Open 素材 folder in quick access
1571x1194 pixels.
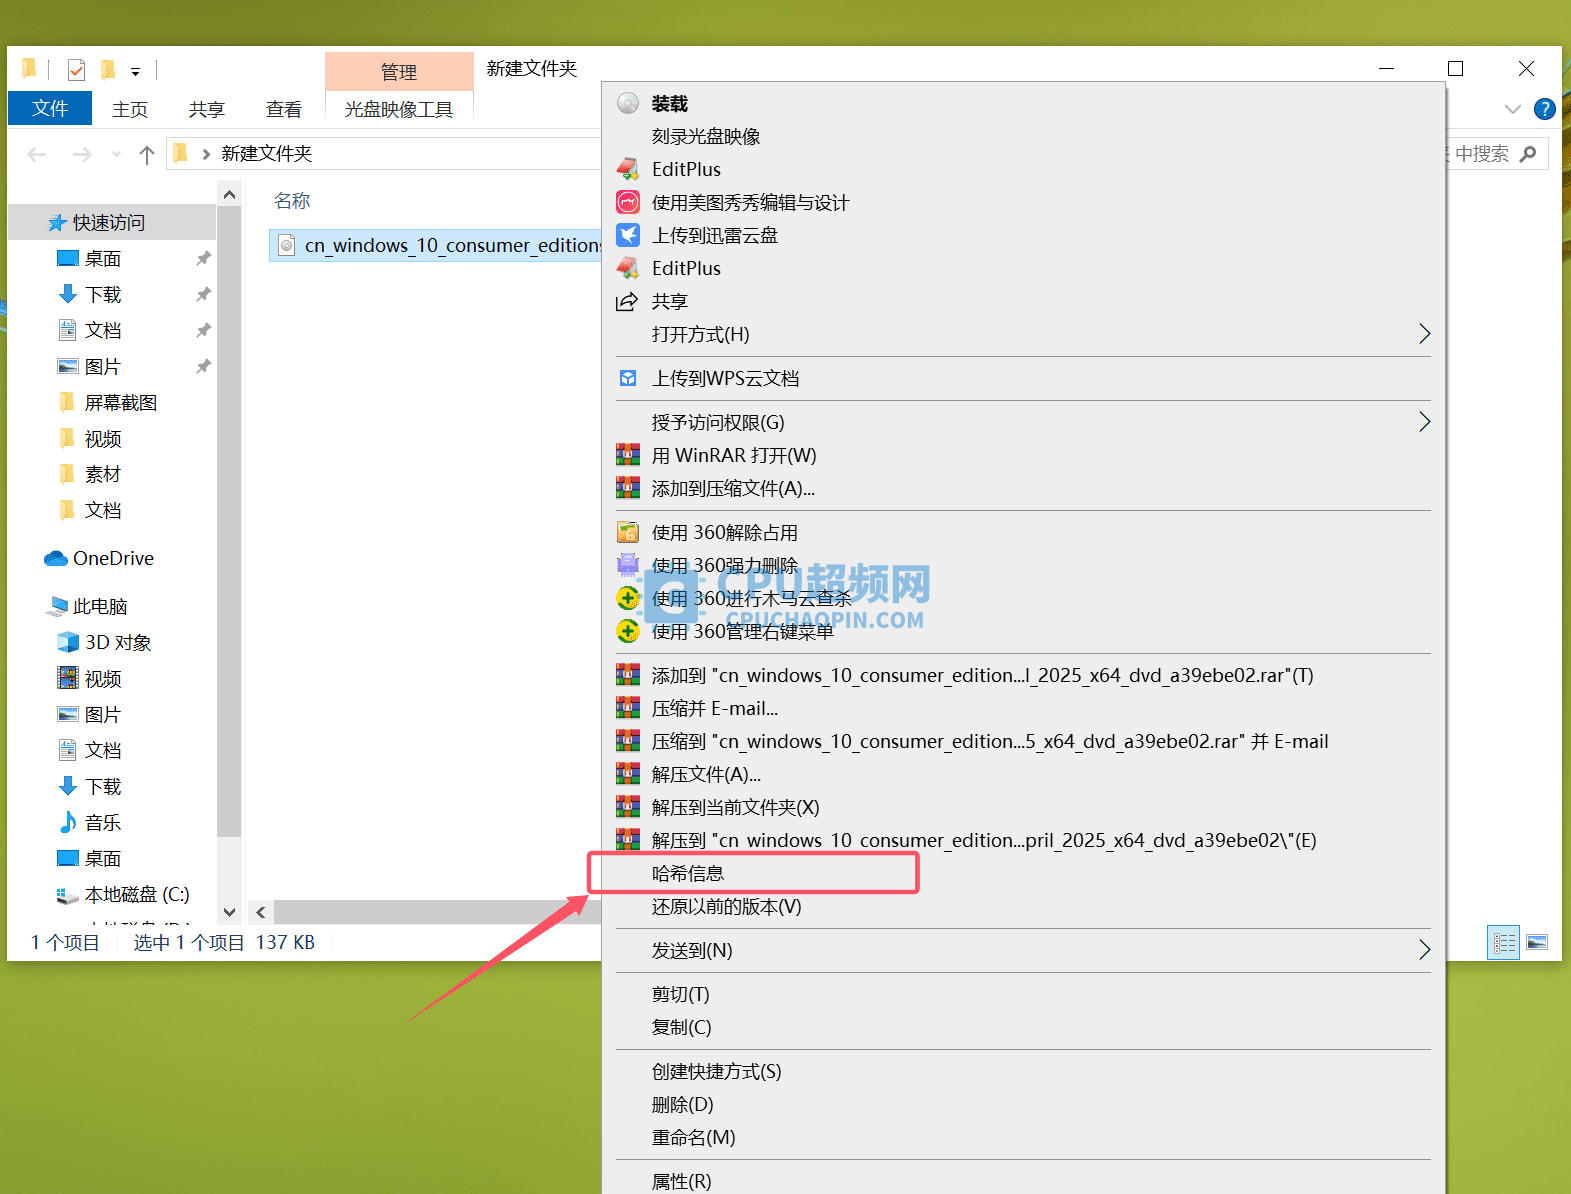click(103, 474)
